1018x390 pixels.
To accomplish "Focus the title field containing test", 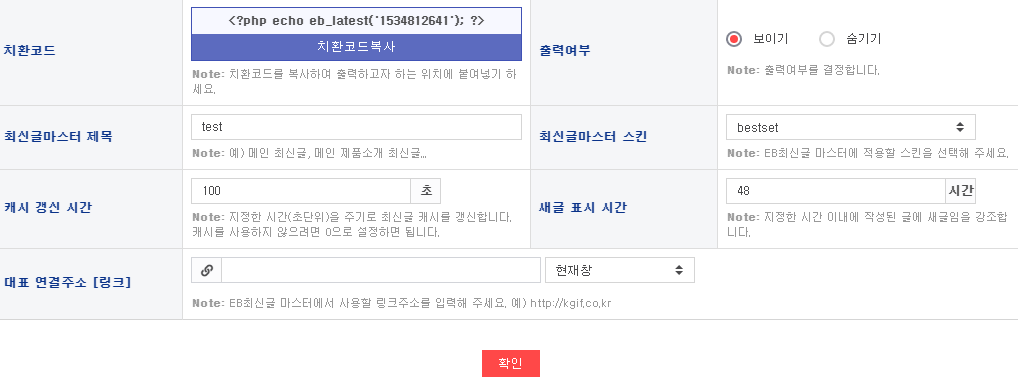I will [356, 127].
